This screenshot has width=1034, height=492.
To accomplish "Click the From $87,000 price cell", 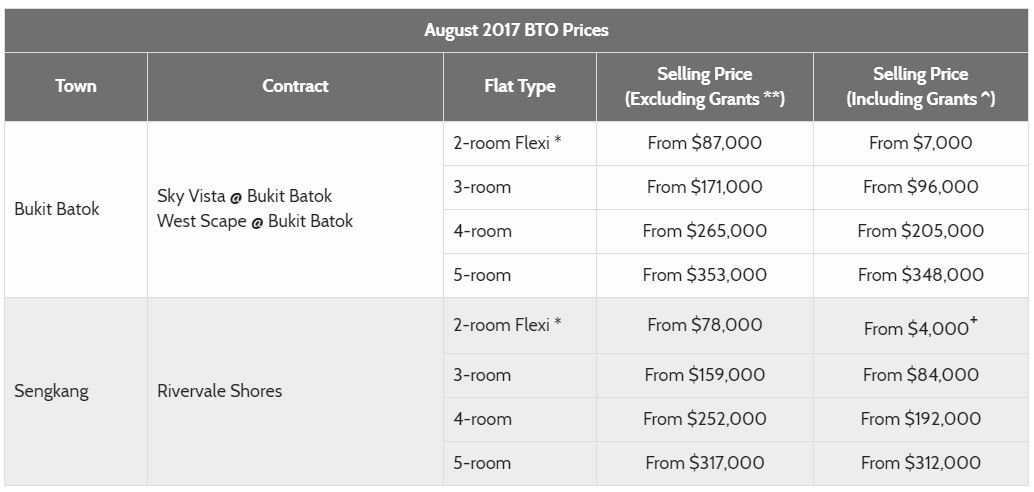I will click(x=704, y=143).
